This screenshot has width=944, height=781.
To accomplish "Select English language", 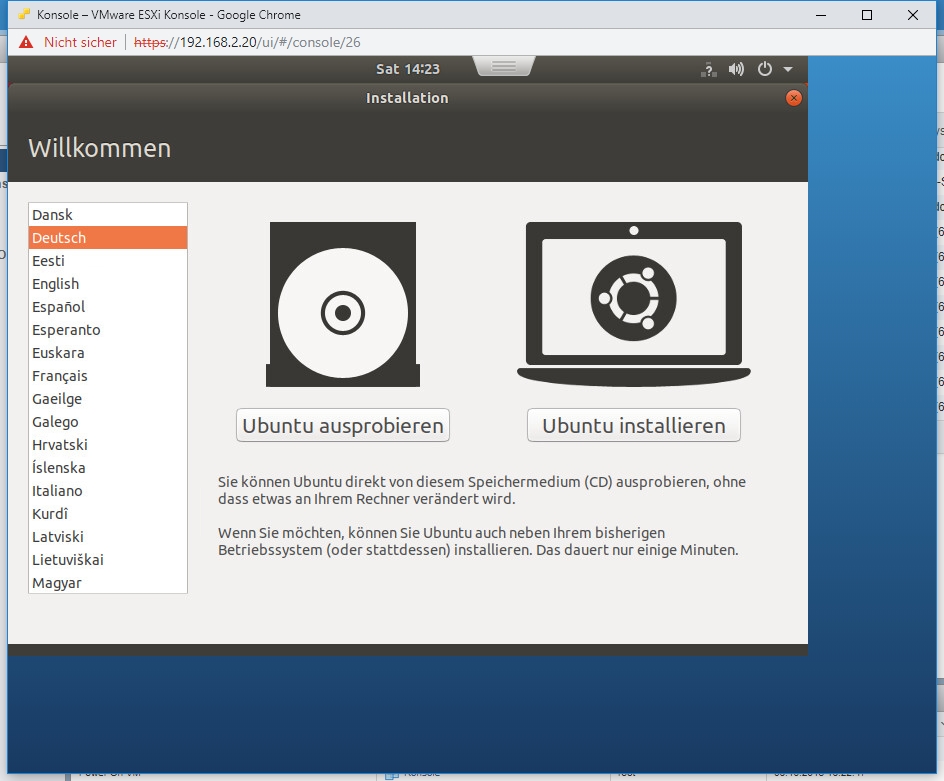I will coord(108,284).
